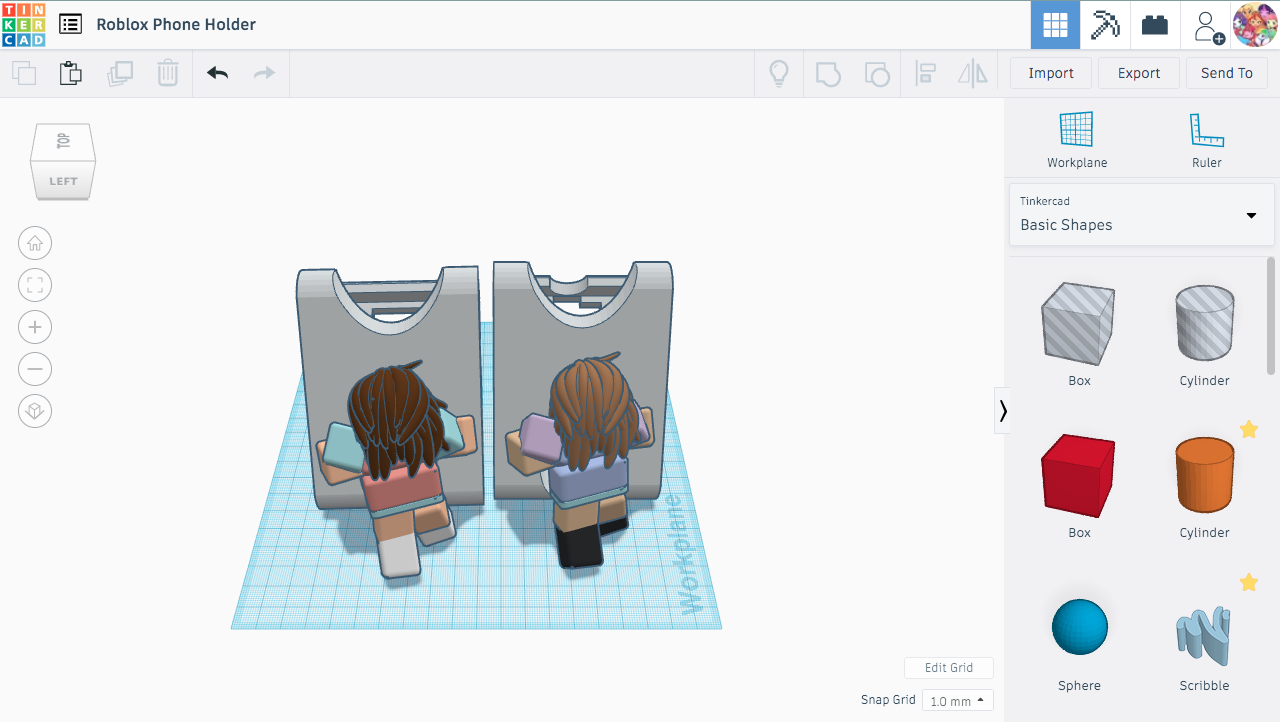Switch to the 3D design grid view
This screenshot has width=1280, height=722.
[x=1055, y=25]
